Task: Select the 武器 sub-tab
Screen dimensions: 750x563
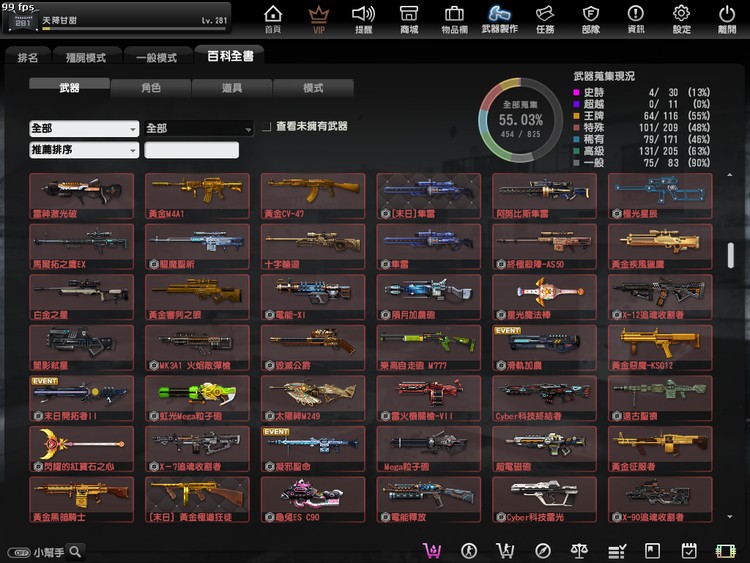Action: click(x=69, y=88)
